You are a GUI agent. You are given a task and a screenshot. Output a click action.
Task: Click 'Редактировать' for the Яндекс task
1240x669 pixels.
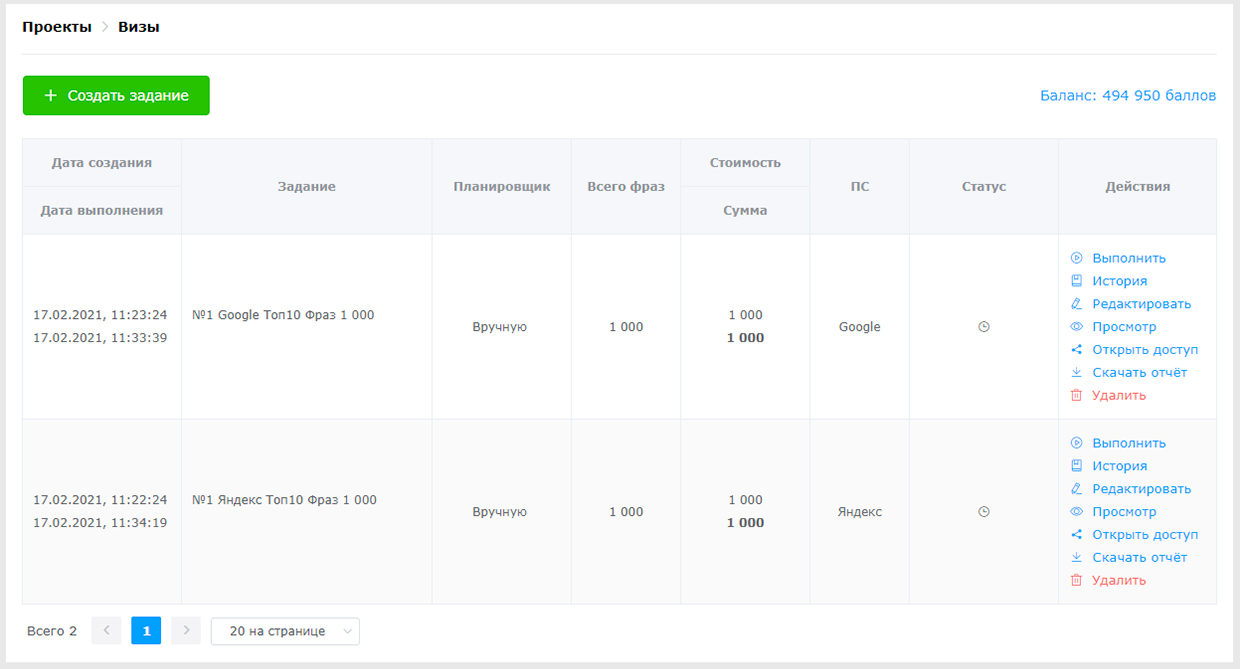pos(1142,489)
